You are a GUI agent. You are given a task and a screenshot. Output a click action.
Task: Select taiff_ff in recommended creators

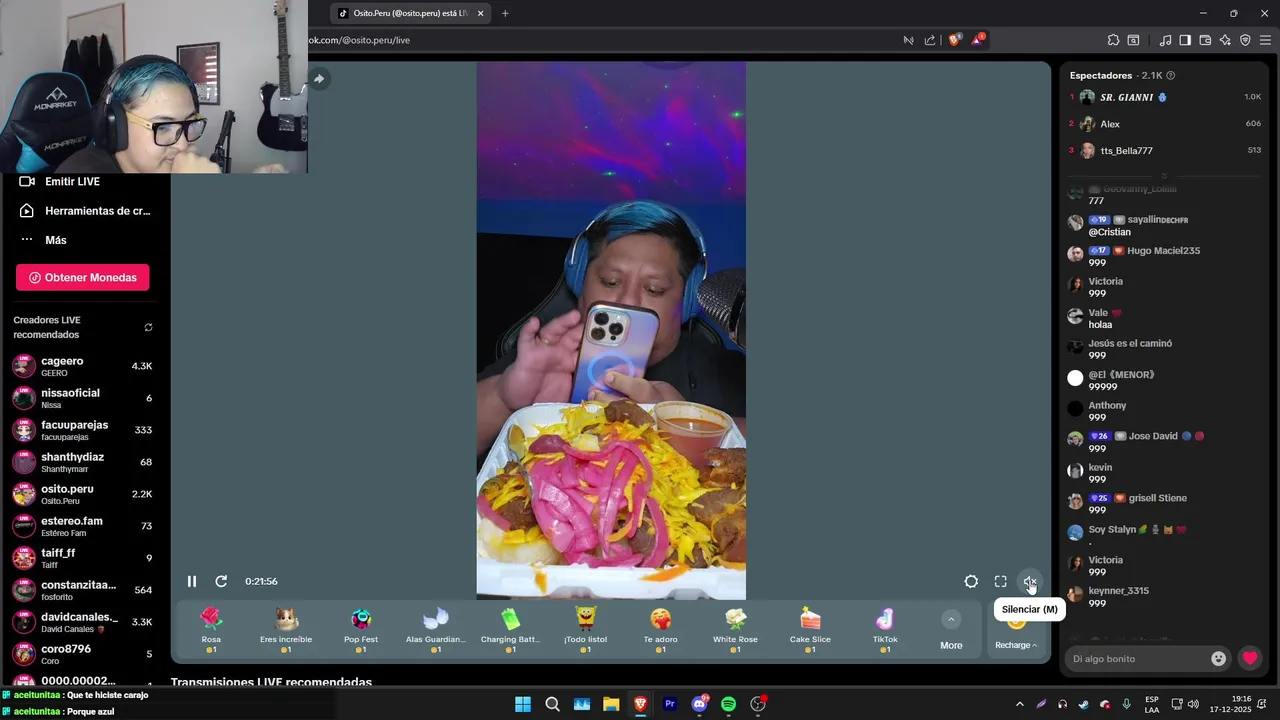click(x=82, y=558)
